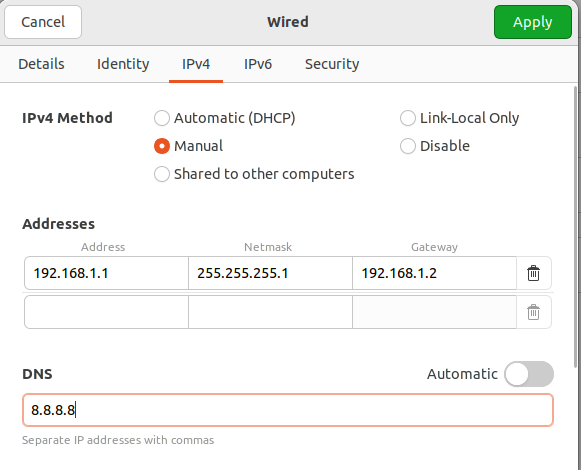Edit the address field 192.168.1.1

pos(106,273)
